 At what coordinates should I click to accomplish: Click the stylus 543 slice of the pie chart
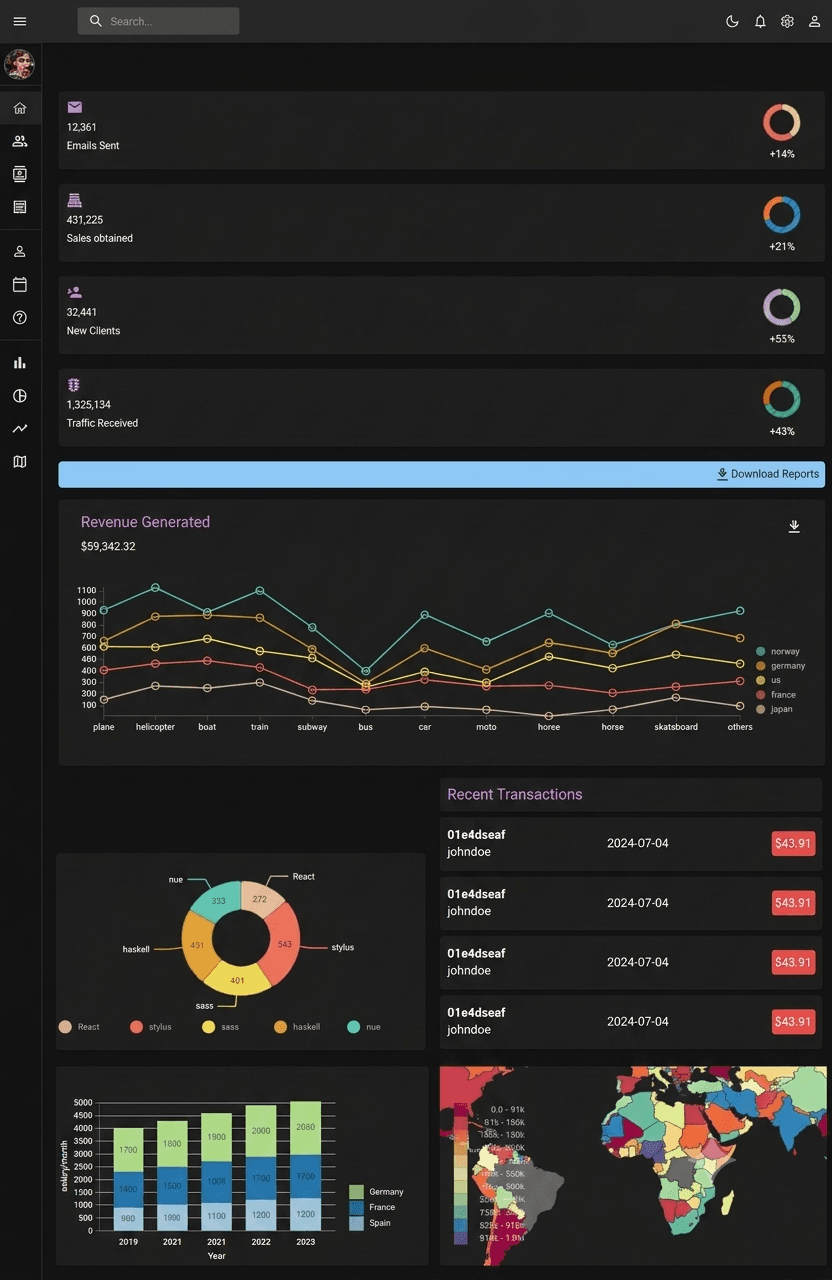tap(285, 944)
